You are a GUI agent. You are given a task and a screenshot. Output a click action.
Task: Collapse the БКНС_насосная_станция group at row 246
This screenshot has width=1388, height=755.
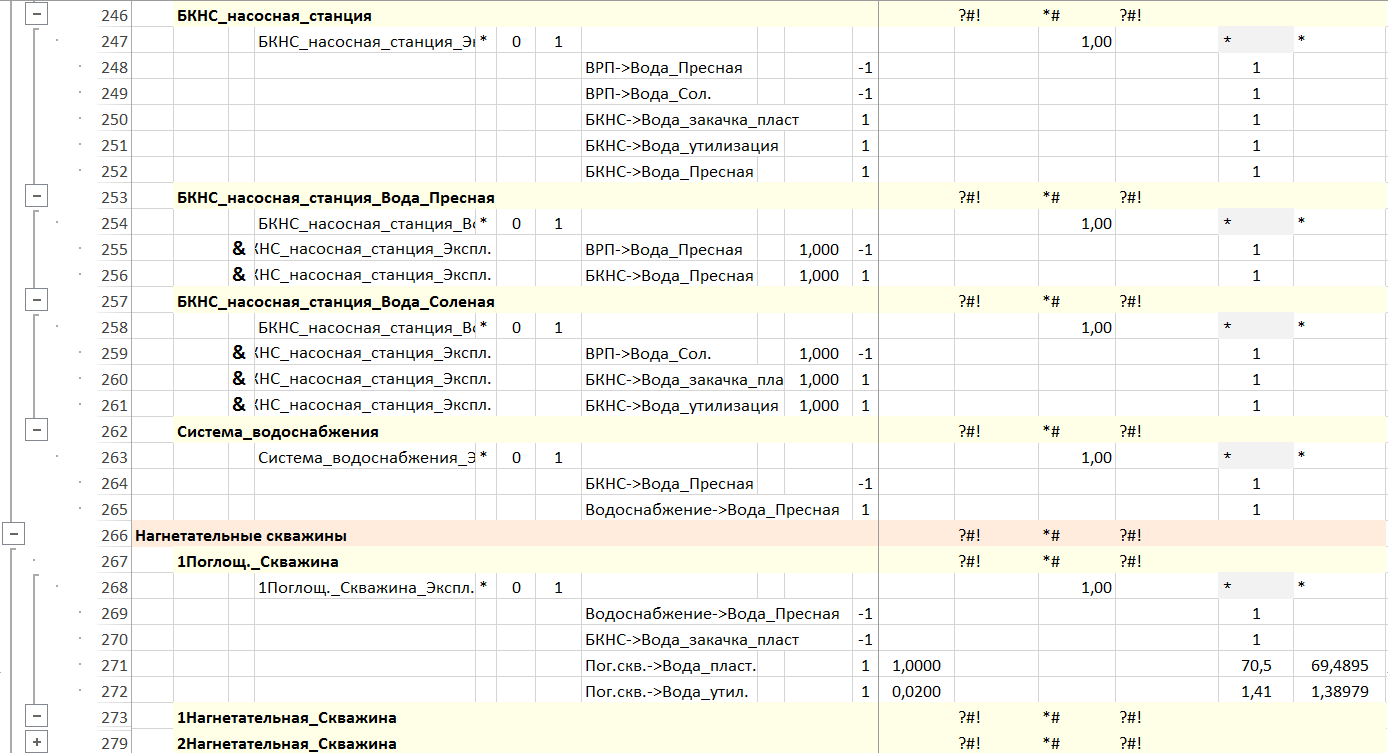point(37,16)
